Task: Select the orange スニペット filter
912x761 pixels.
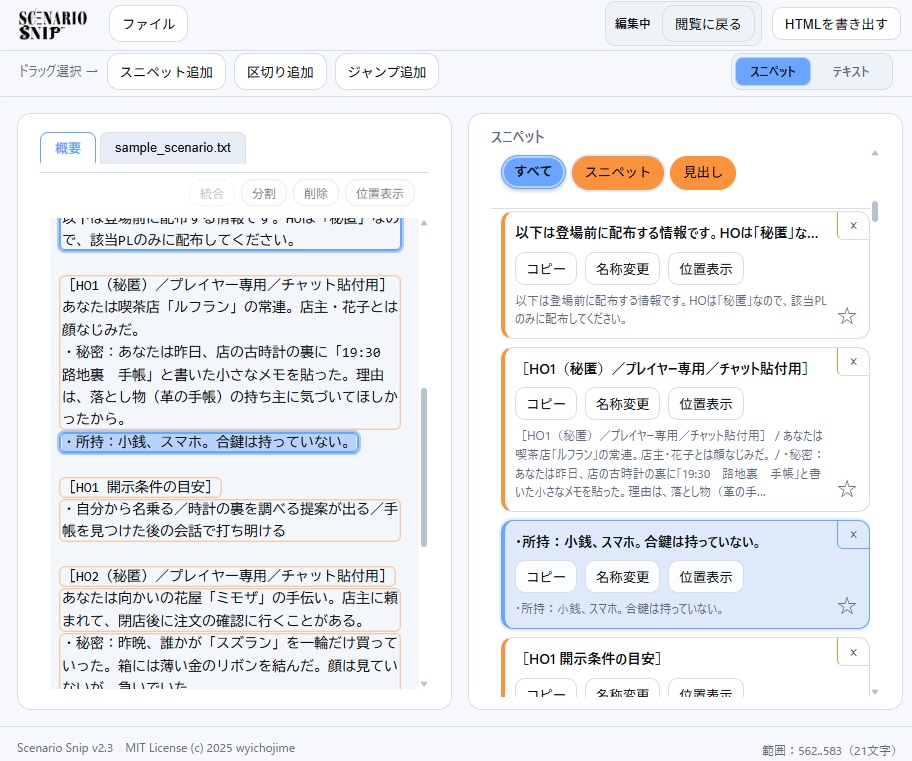Action: 618,172
